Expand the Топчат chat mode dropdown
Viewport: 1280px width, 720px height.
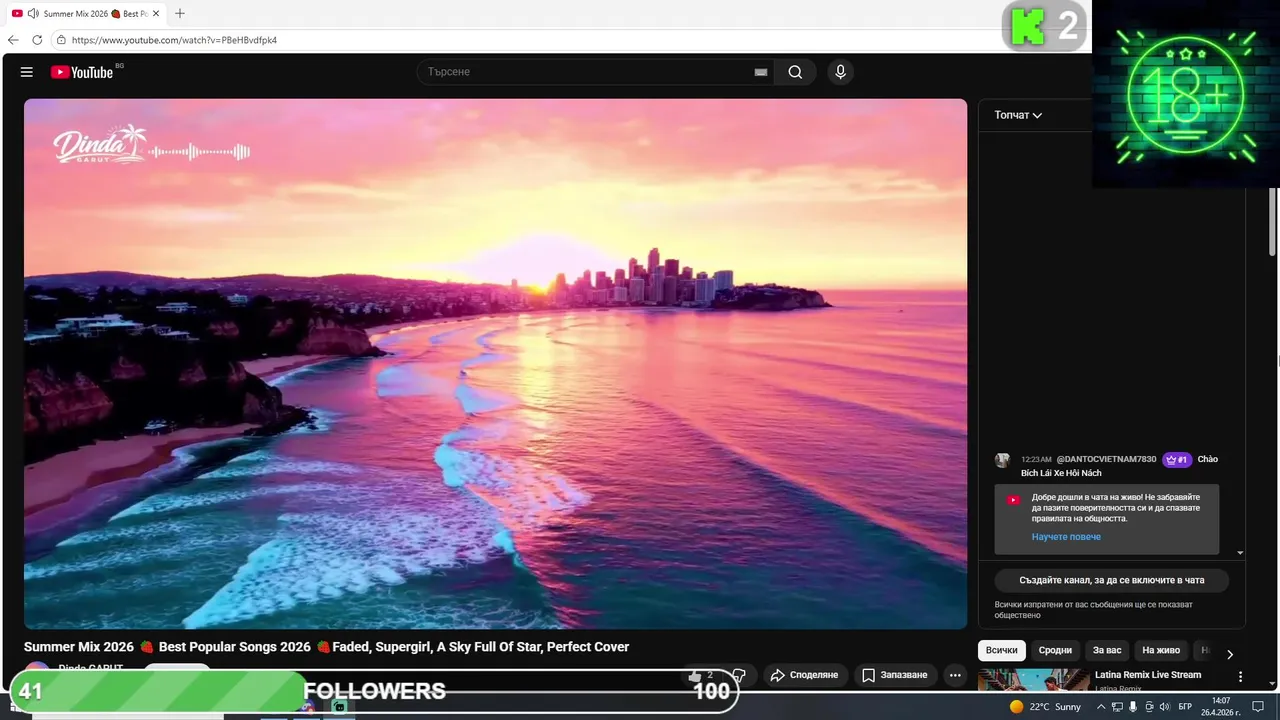tap(1018, 115)
